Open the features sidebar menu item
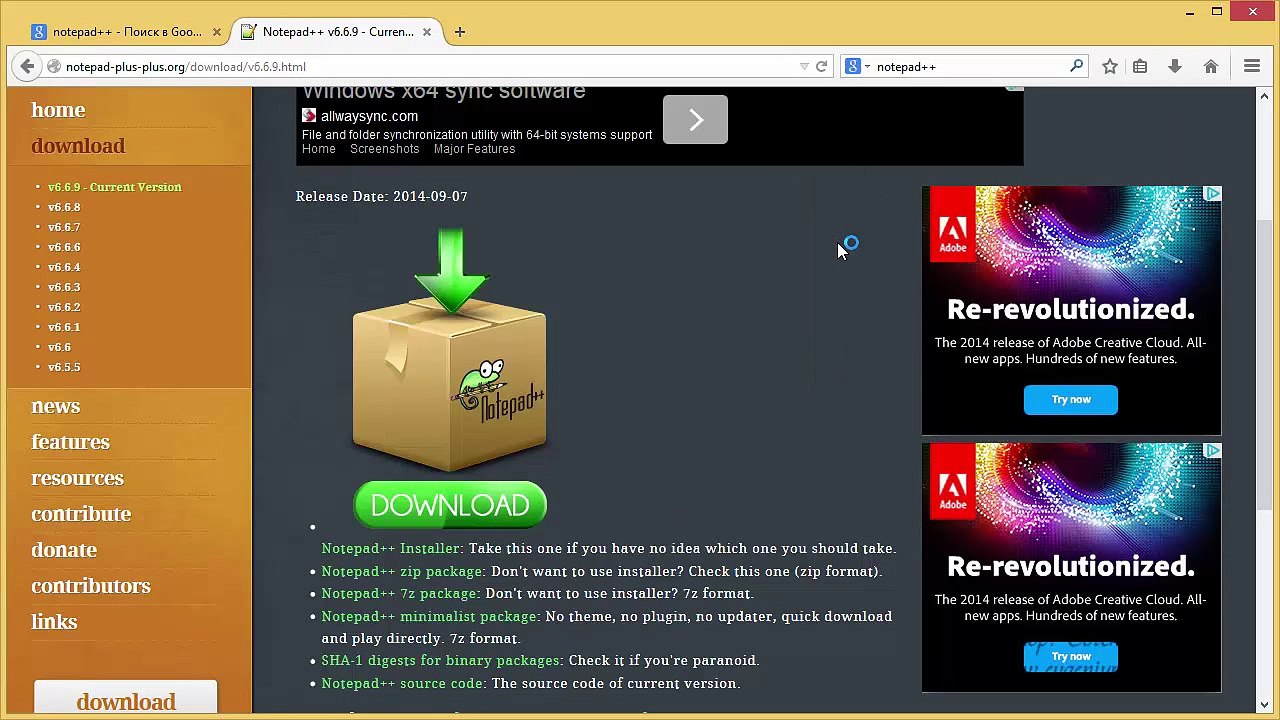The height and width of the screenshot is (720, 1280). tap(70, 442)
